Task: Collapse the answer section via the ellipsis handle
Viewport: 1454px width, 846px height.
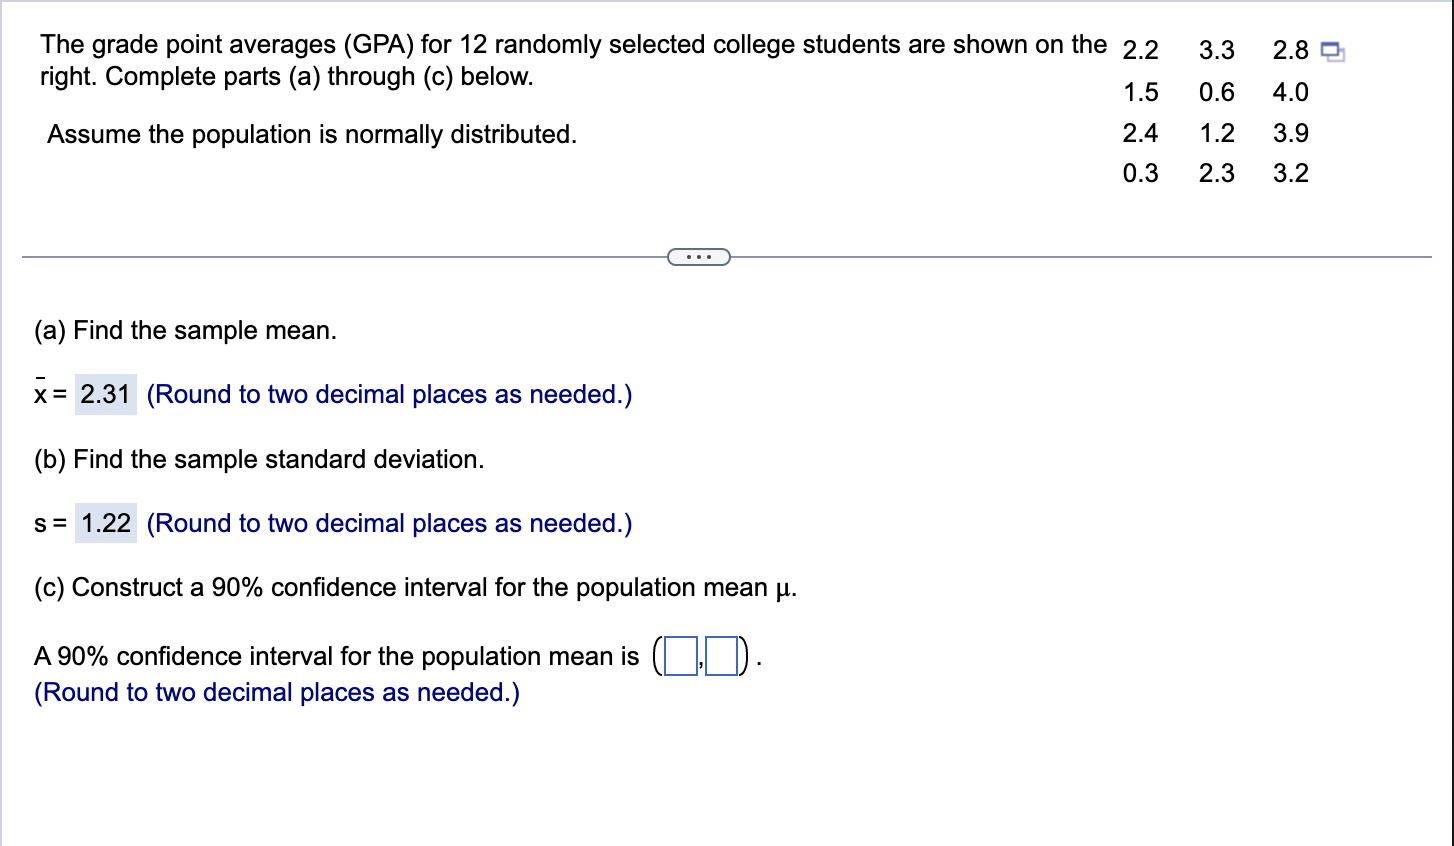Action: (700, 256)
